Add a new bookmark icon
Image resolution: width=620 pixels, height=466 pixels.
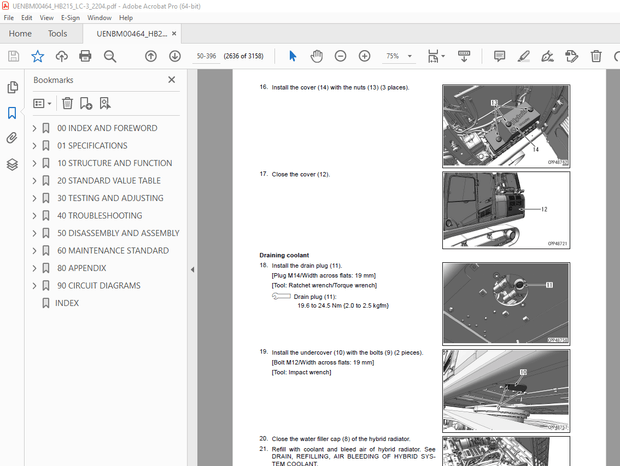86,103
